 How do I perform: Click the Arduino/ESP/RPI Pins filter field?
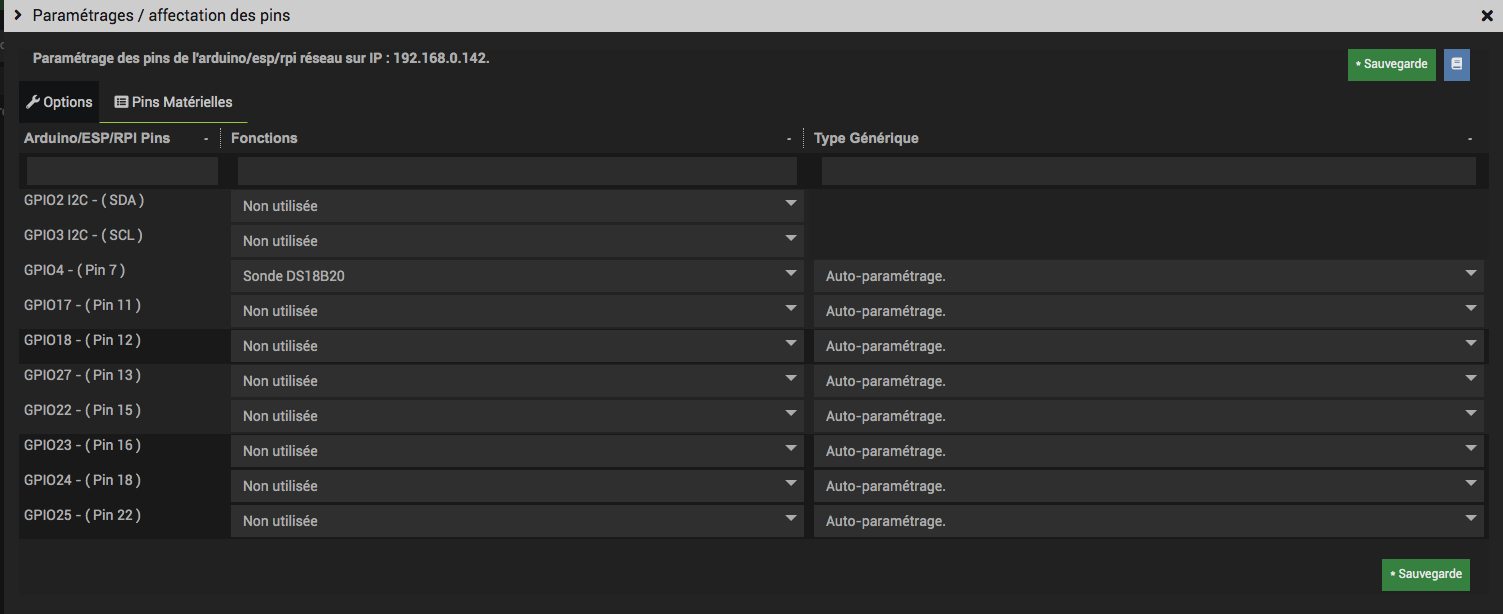point(122,171)
